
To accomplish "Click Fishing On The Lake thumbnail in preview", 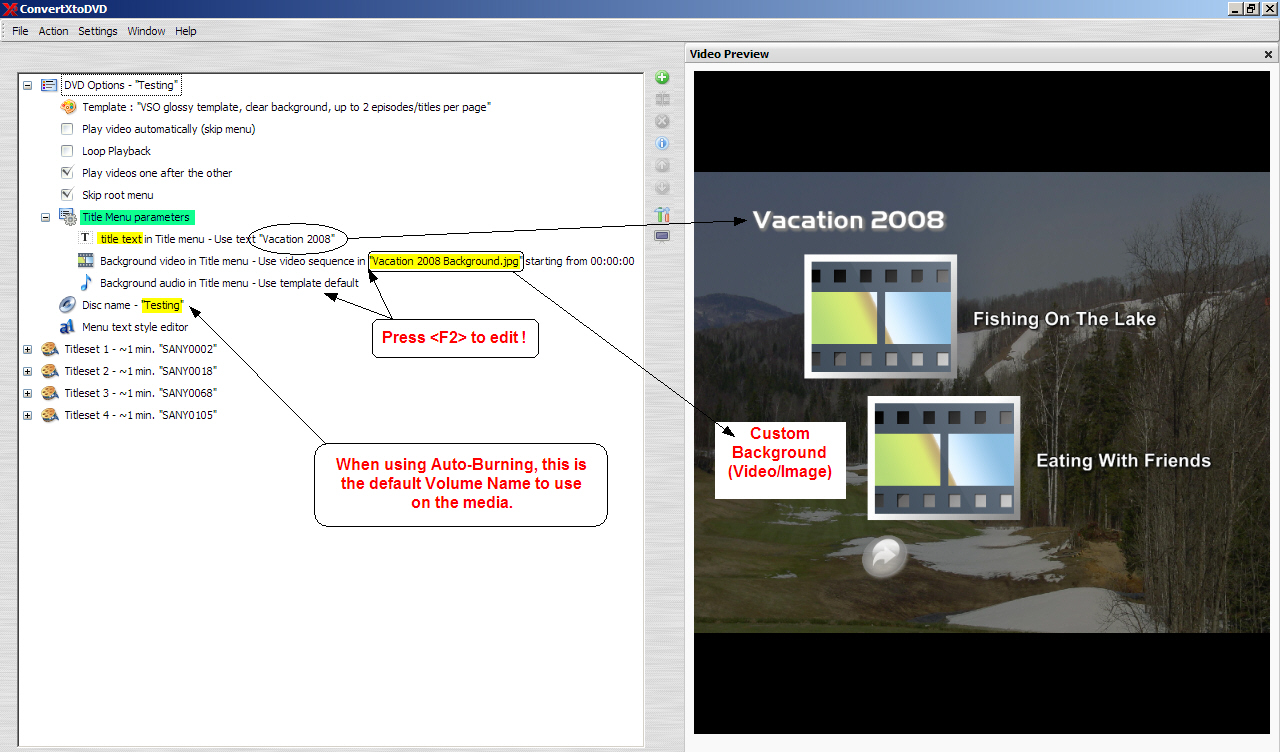I will tap(880, 316).
